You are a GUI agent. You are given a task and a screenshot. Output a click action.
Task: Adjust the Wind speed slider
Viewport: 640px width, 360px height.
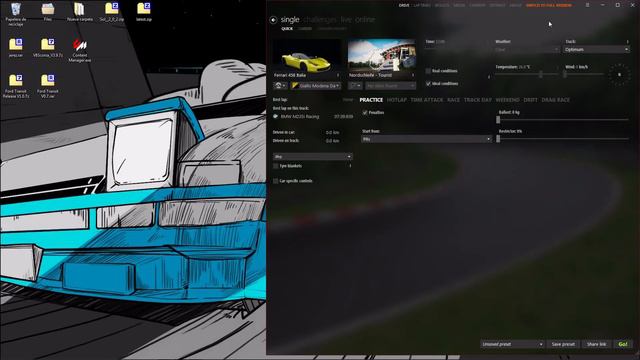pyautogui.click(x=584, y=75)
